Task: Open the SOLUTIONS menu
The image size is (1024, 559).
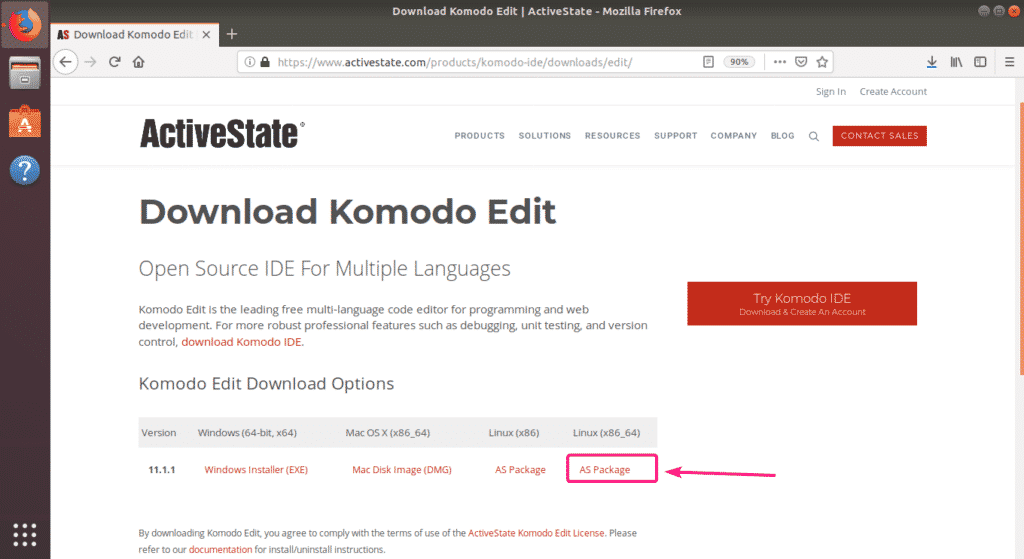Action: click(x=545, y=136)
